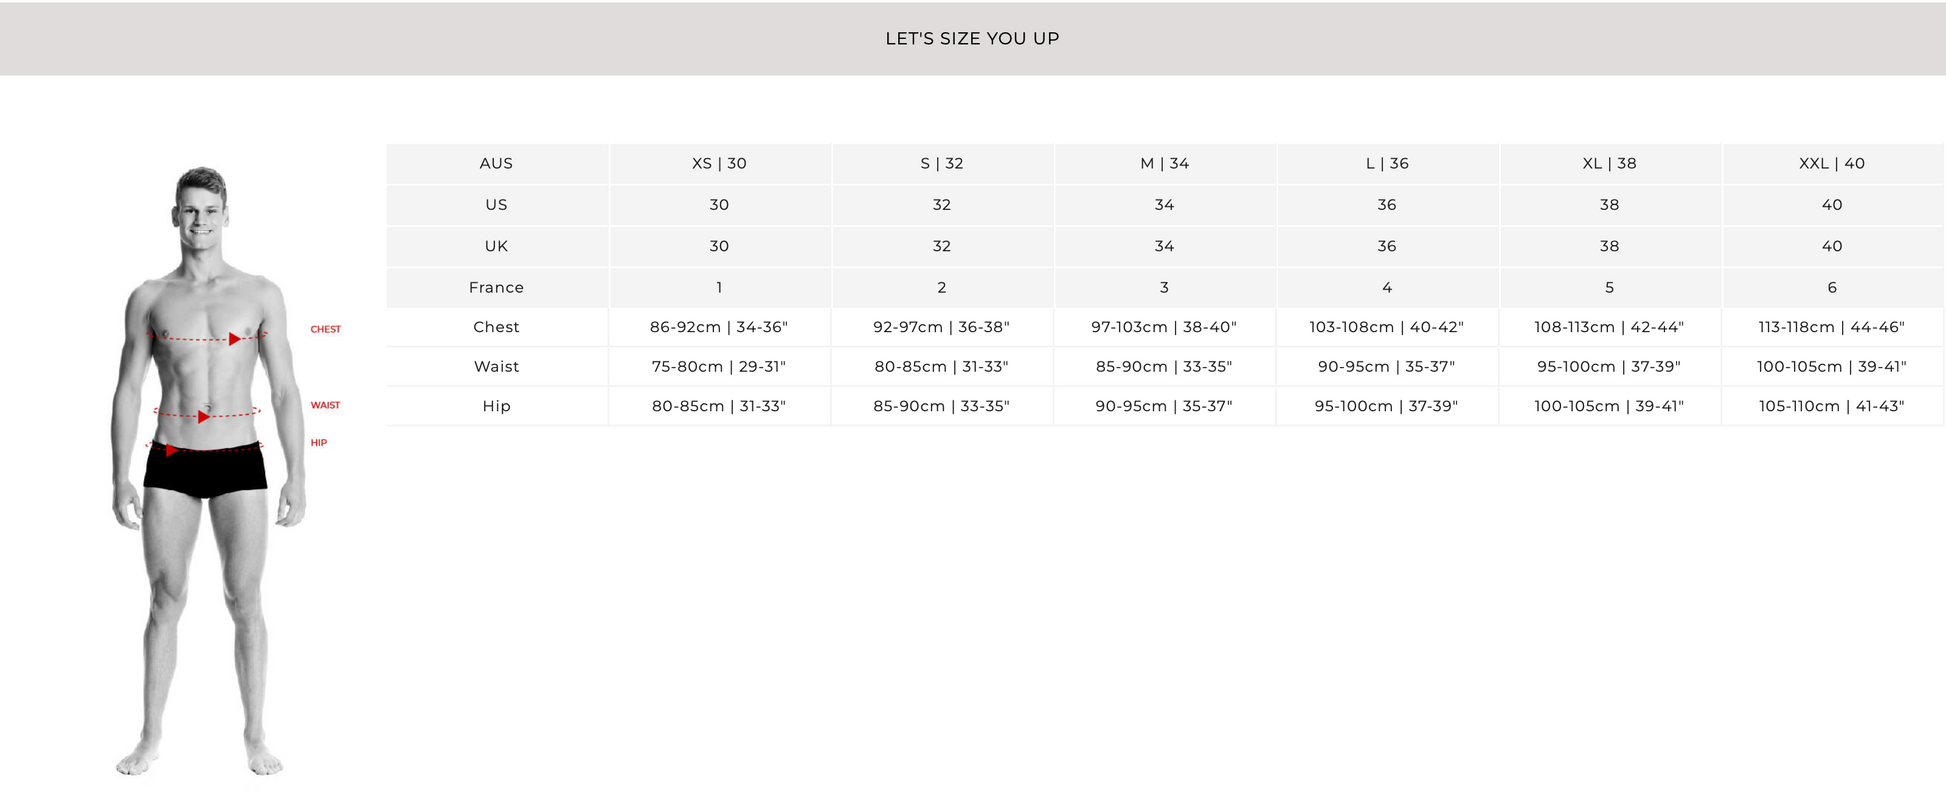The height and width of the screenshot is (797, 1946).
Task: Click the chest measurement arrow on the model
Action: [x=235, y=339]
